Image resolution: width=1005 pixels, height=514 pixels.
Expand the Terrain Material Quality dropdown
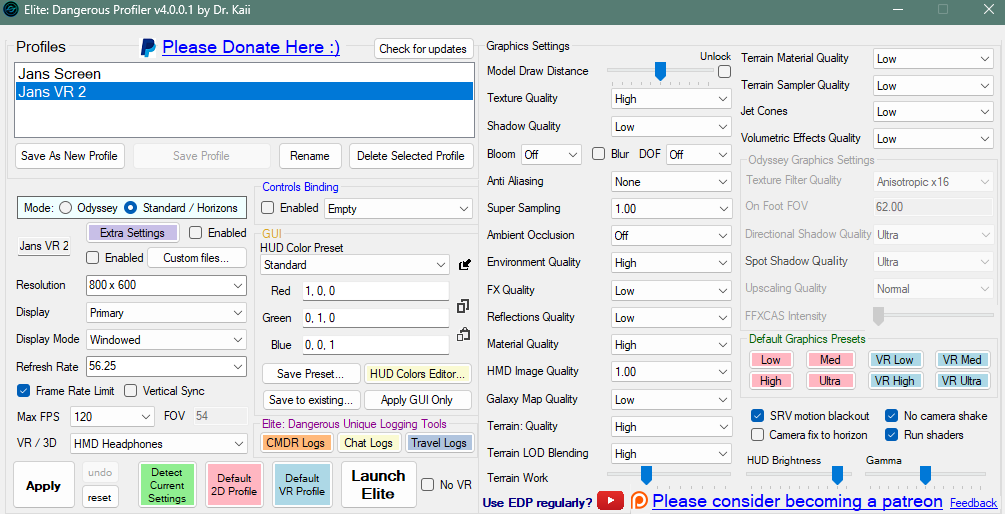pos(933,59)
